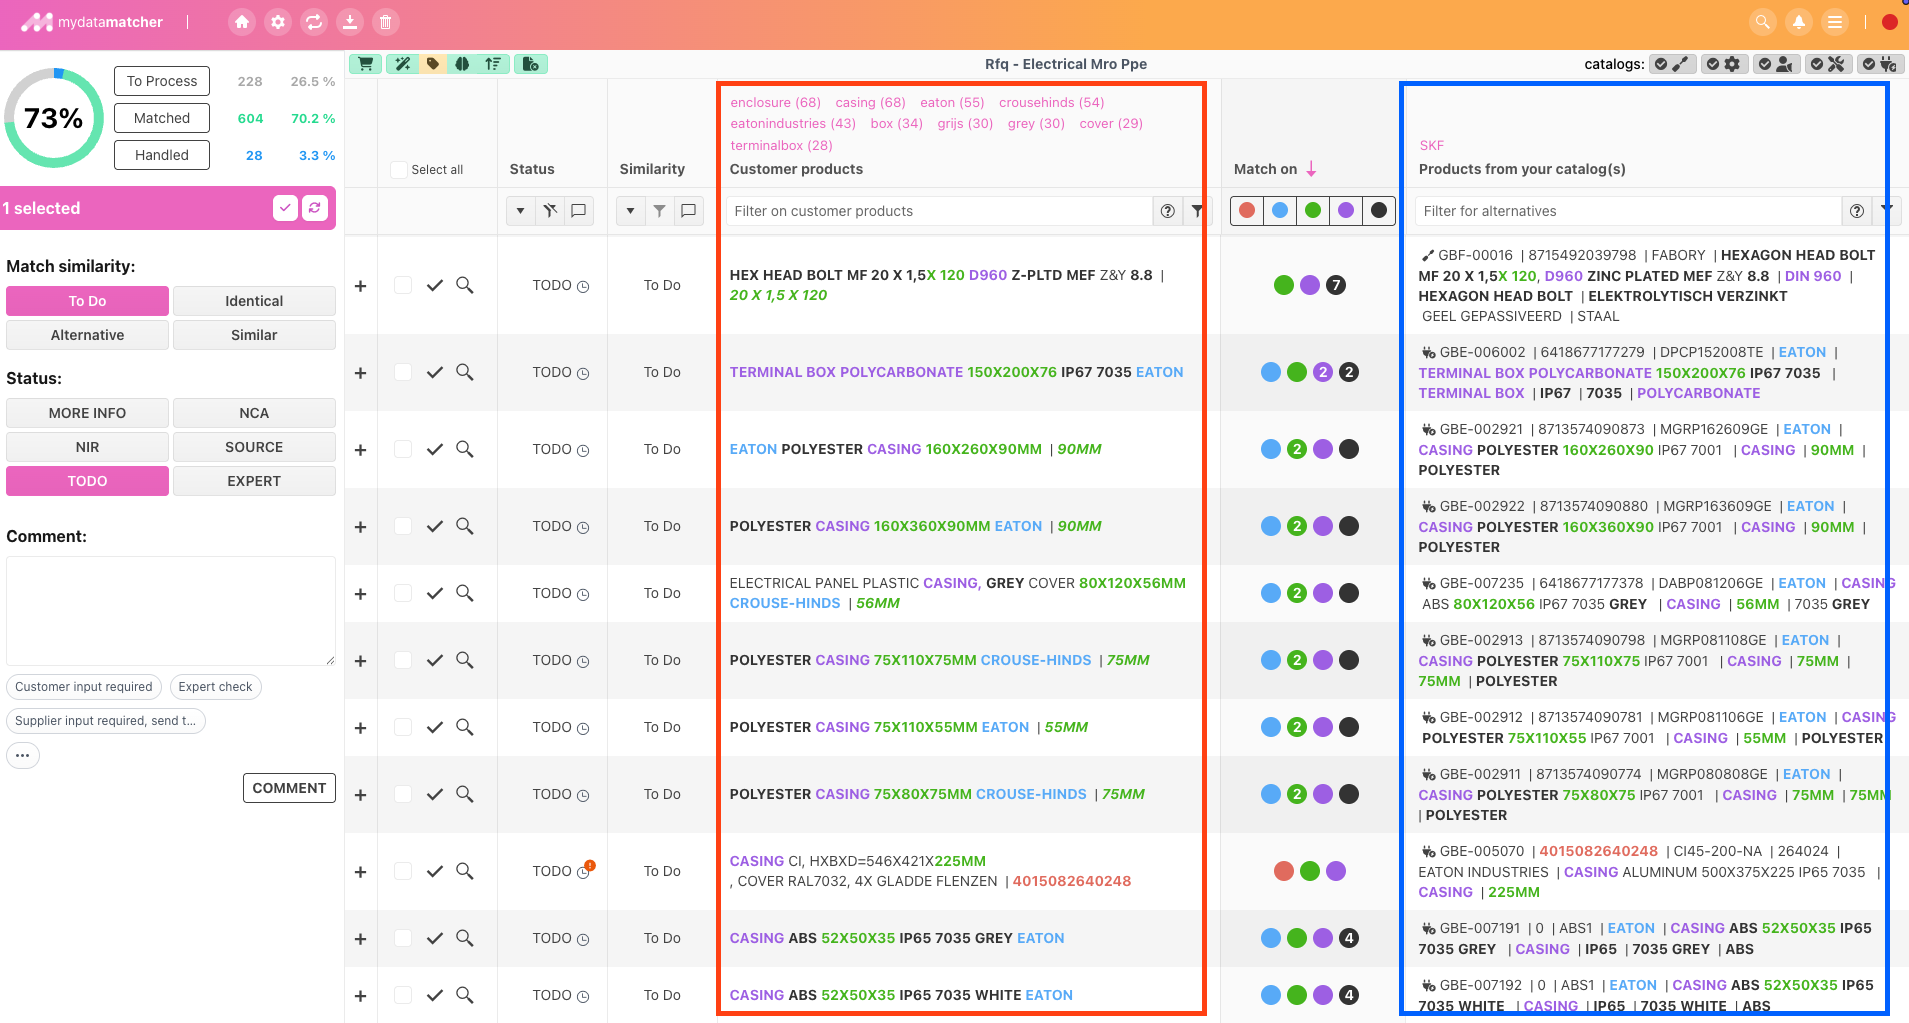This screenshot has height=1023, width=1909.
Task: Add the 'Customer input required' comment tag
Action: pos(84,687)
